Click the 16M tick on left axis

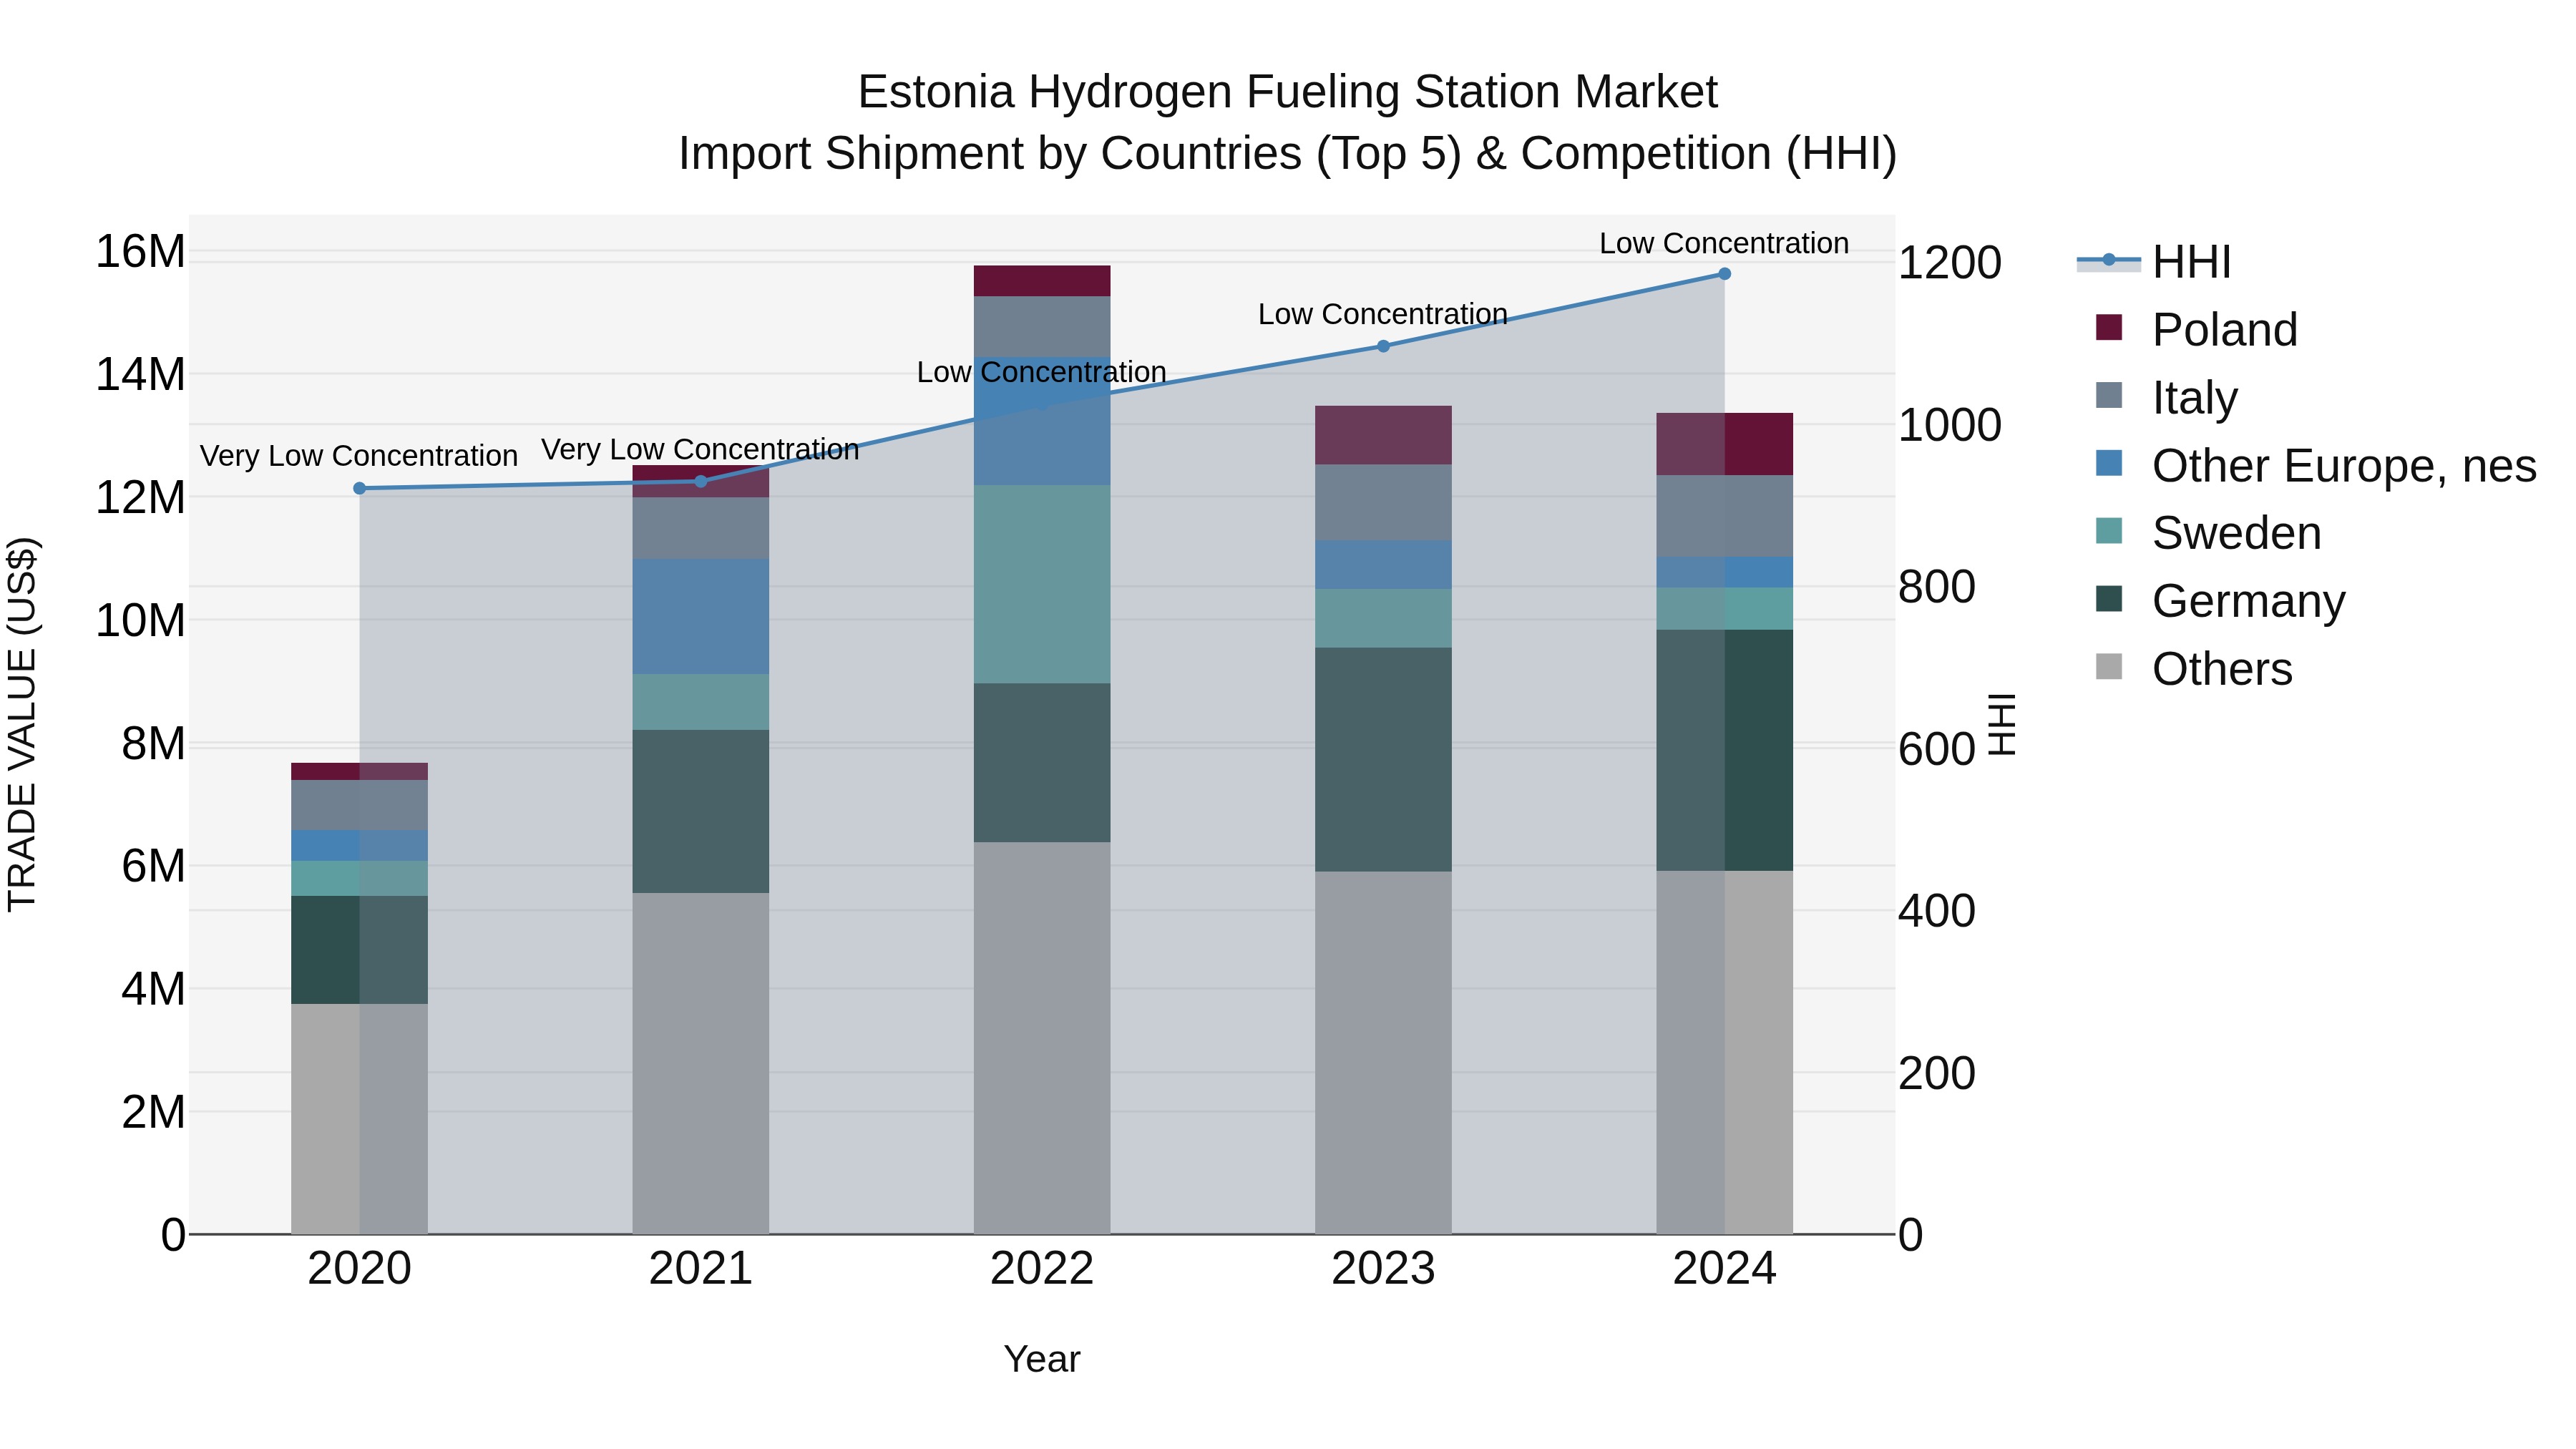pyautogui.click(x=140, y=251)
